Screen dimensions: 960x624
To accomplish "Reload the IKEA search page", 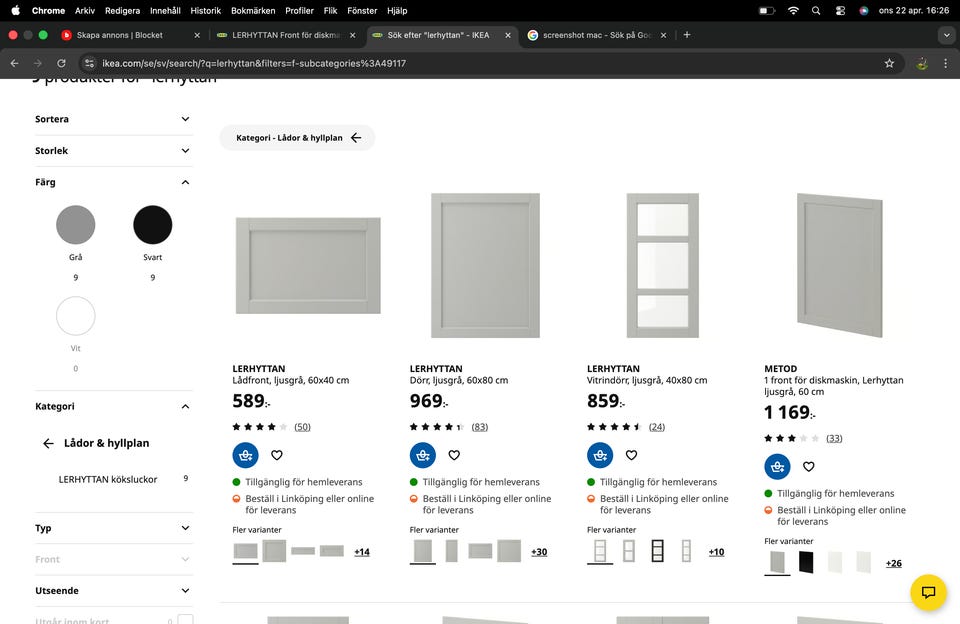I will [x=61, y=63].
